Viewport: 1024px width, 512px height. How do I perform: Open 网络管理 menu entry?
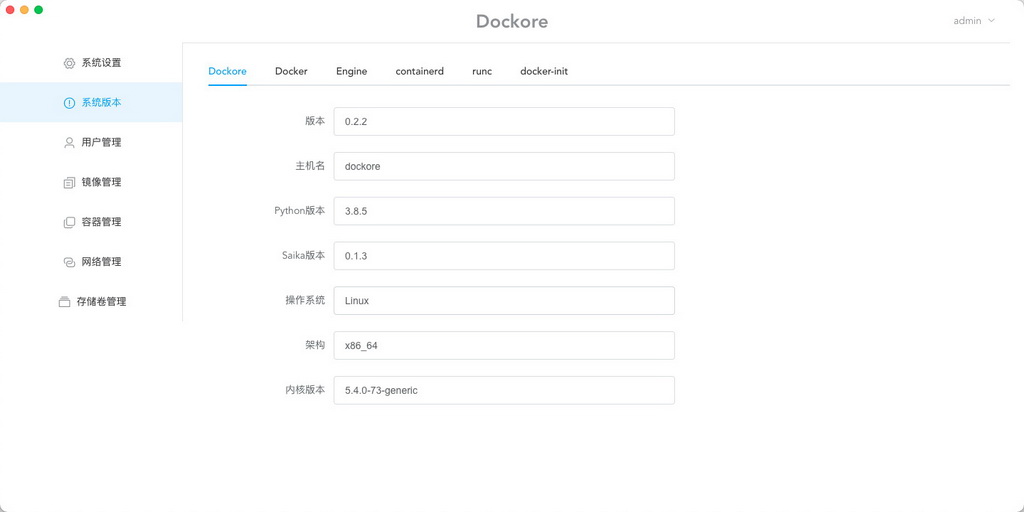(x=91, y=262)
